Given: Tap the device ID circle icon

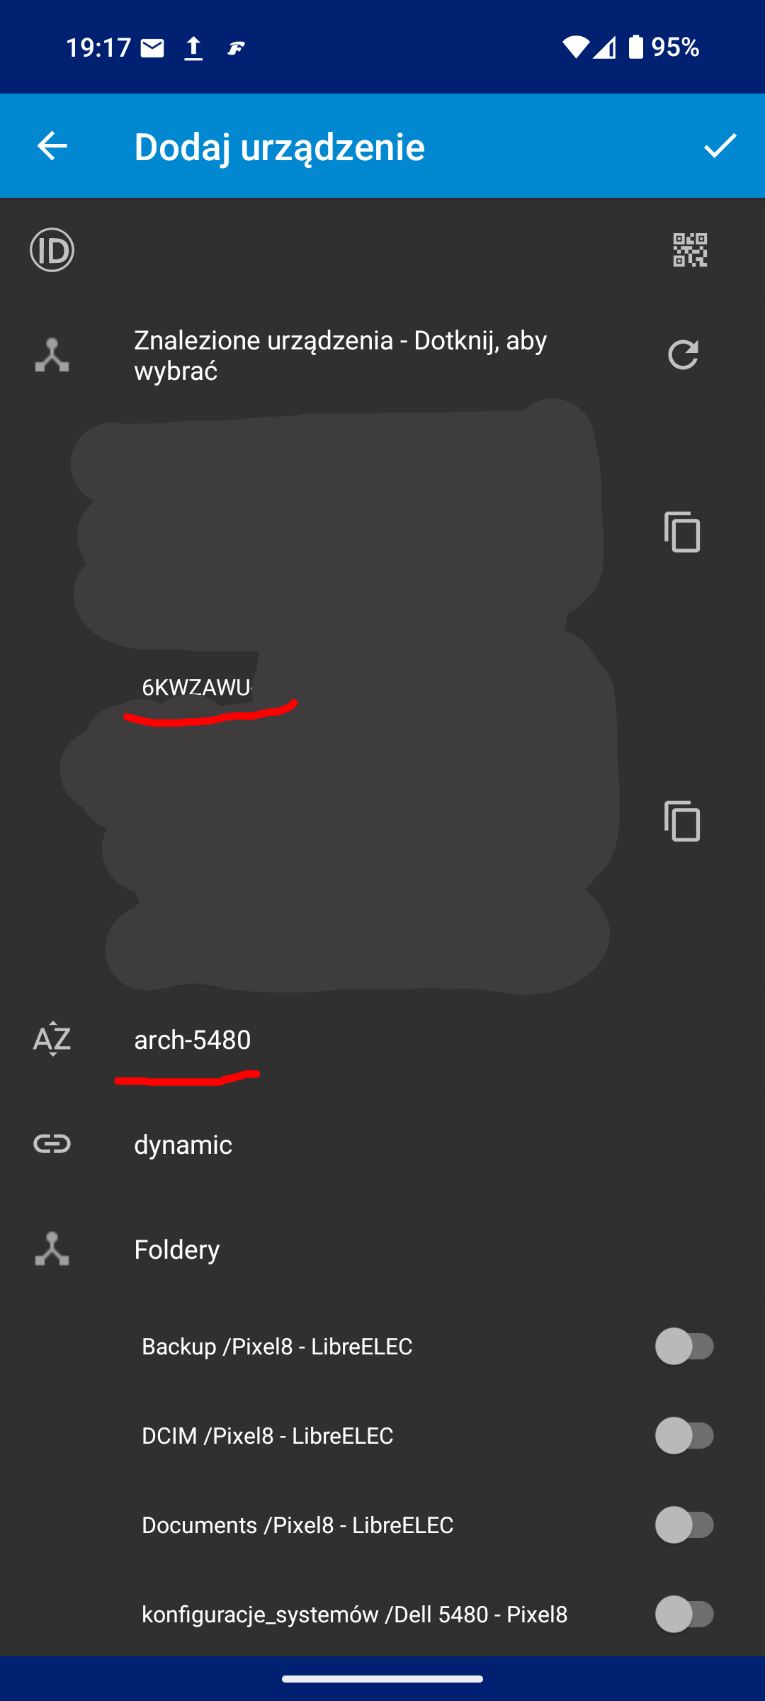Looking at the screenshot, I should point(52,250).
